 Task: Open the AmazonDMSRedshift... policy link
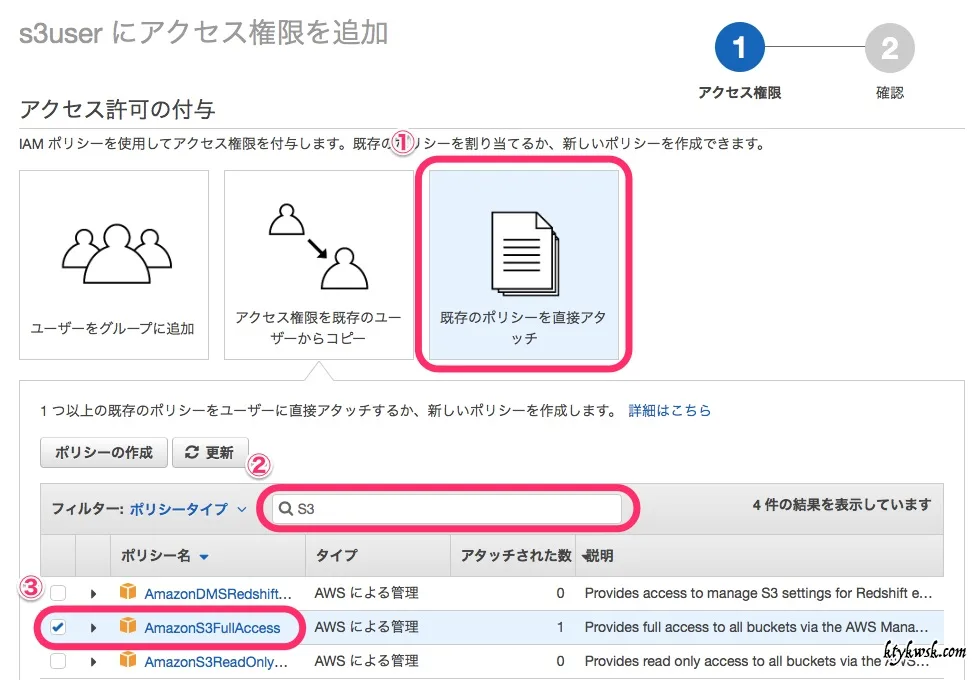[x=218, y=594]
